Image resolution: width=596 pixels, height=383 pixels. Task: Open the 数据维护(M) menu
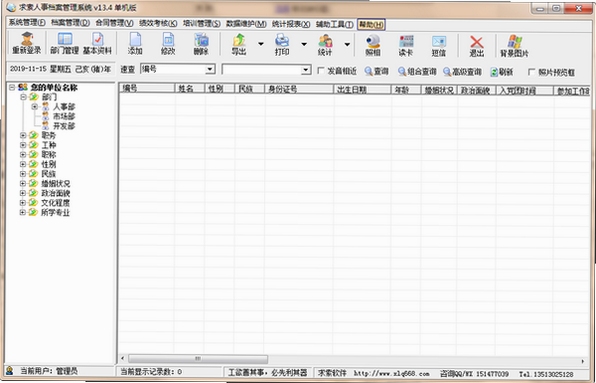246,24
